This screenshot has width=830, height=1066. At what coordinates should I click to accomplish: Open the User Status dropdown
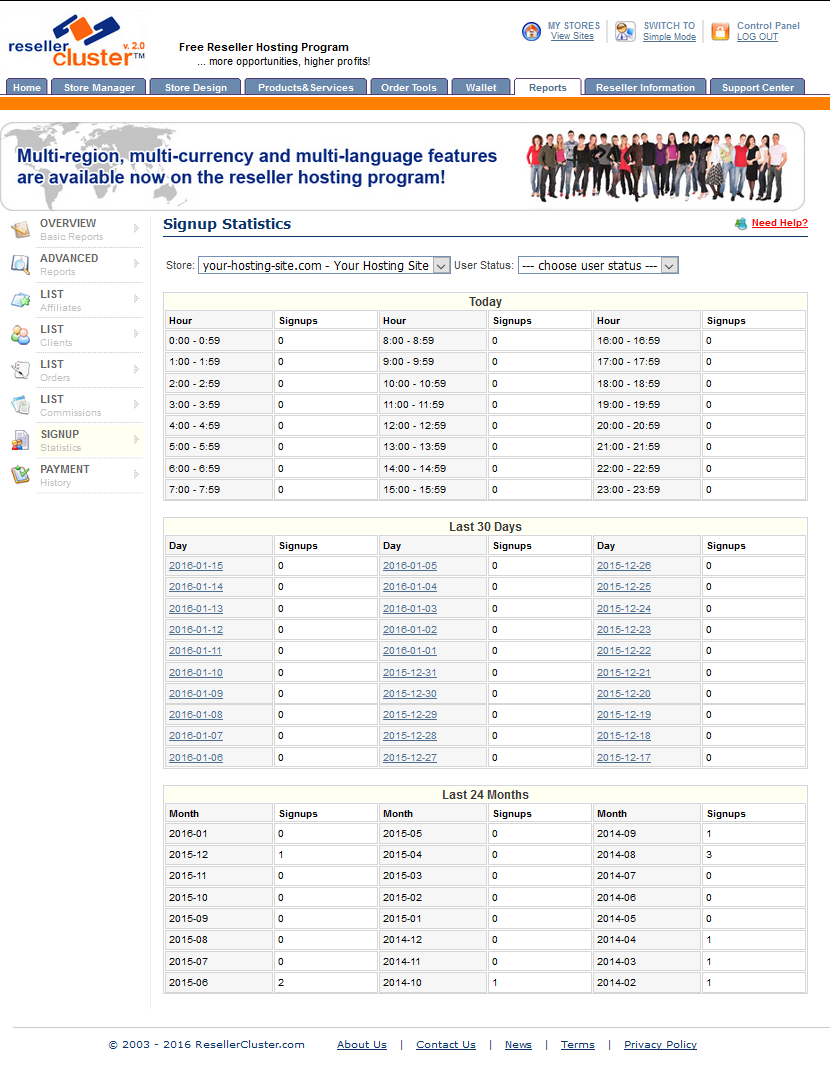pos(598,266)
